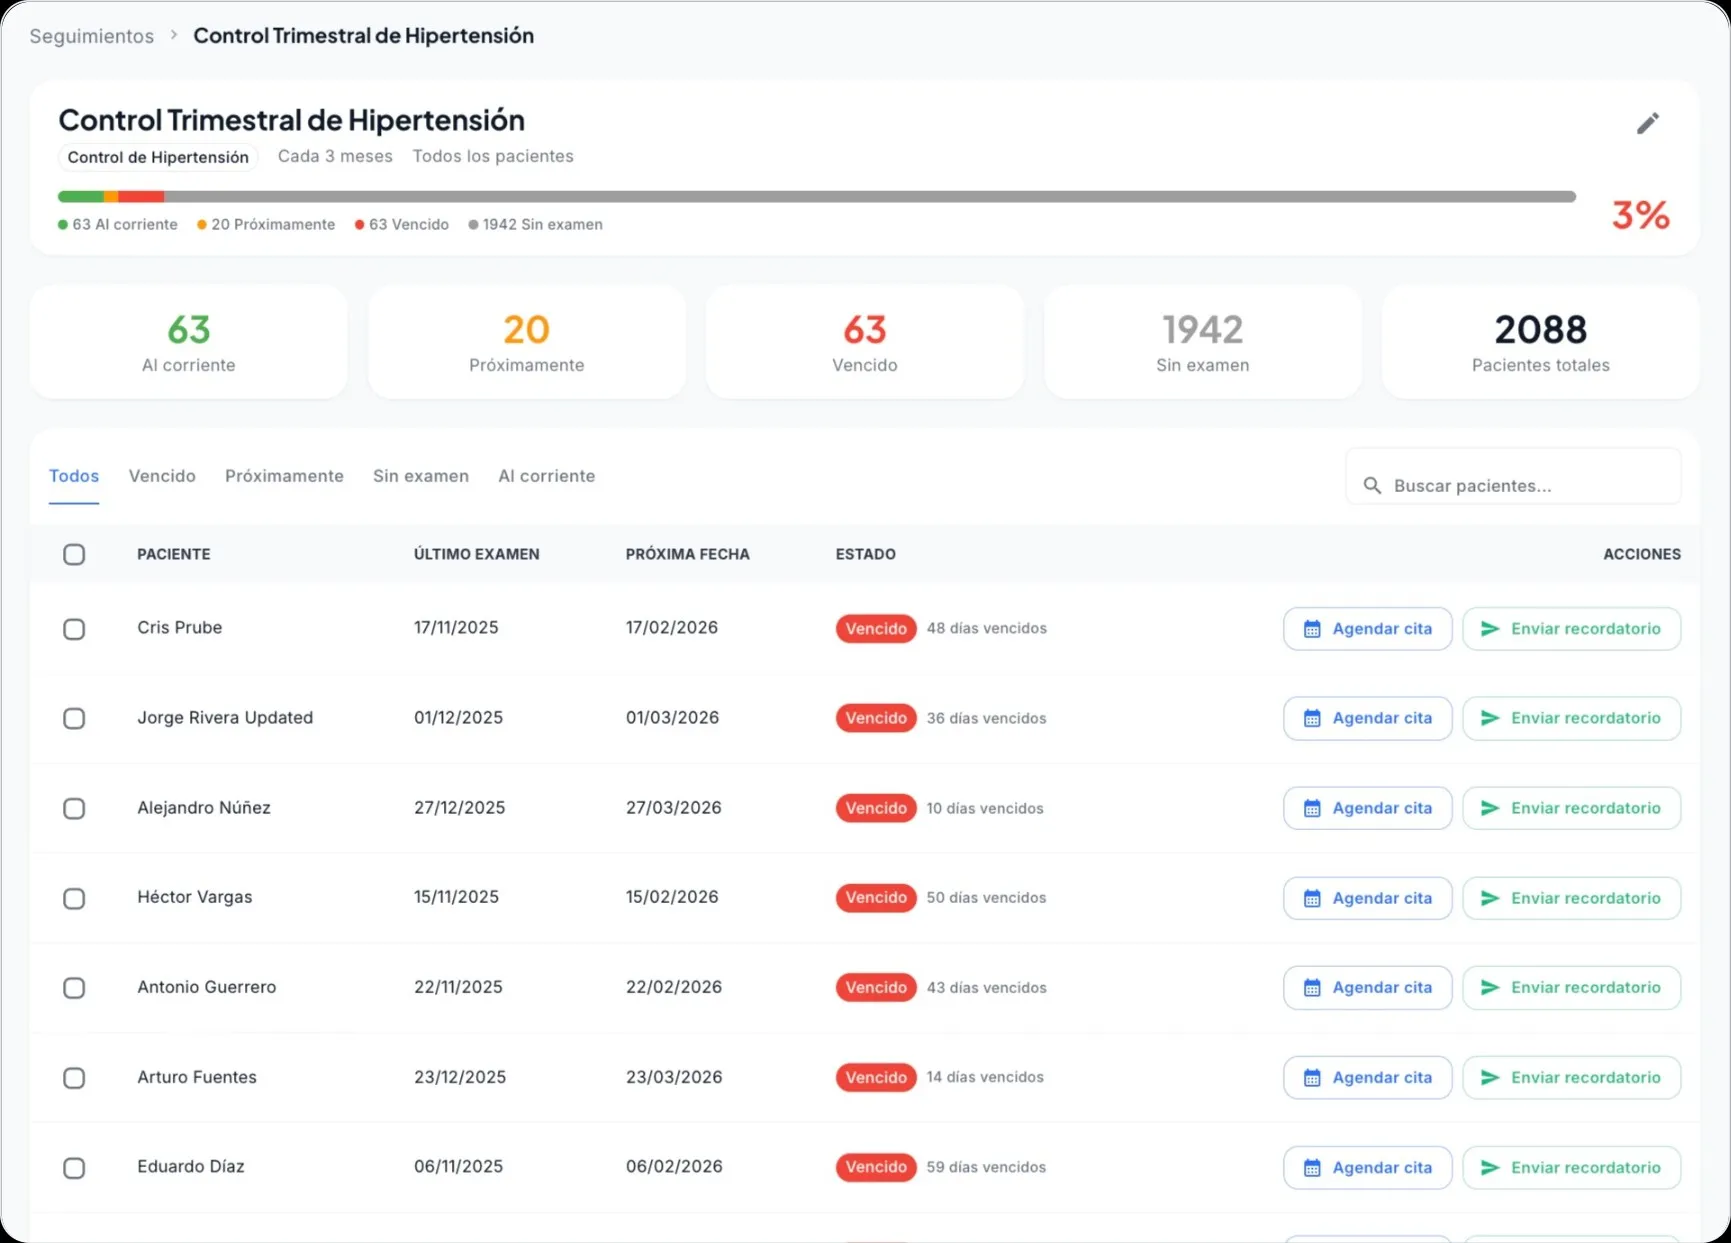The height and width of the screenshot is (1243, 1731).
Task: Click send icon in Alejandro Núñez row
Action: tap(1490, 808)
